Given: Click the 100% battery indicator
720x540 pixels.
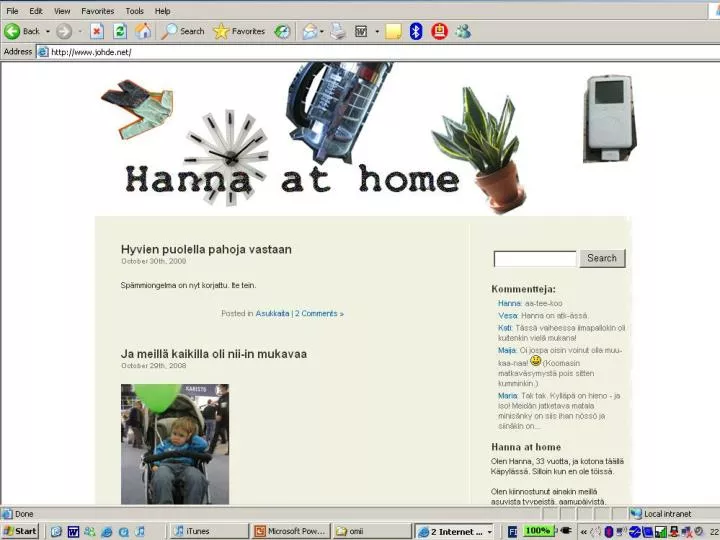Looking at the screenshot, I should tap(538, 531).
